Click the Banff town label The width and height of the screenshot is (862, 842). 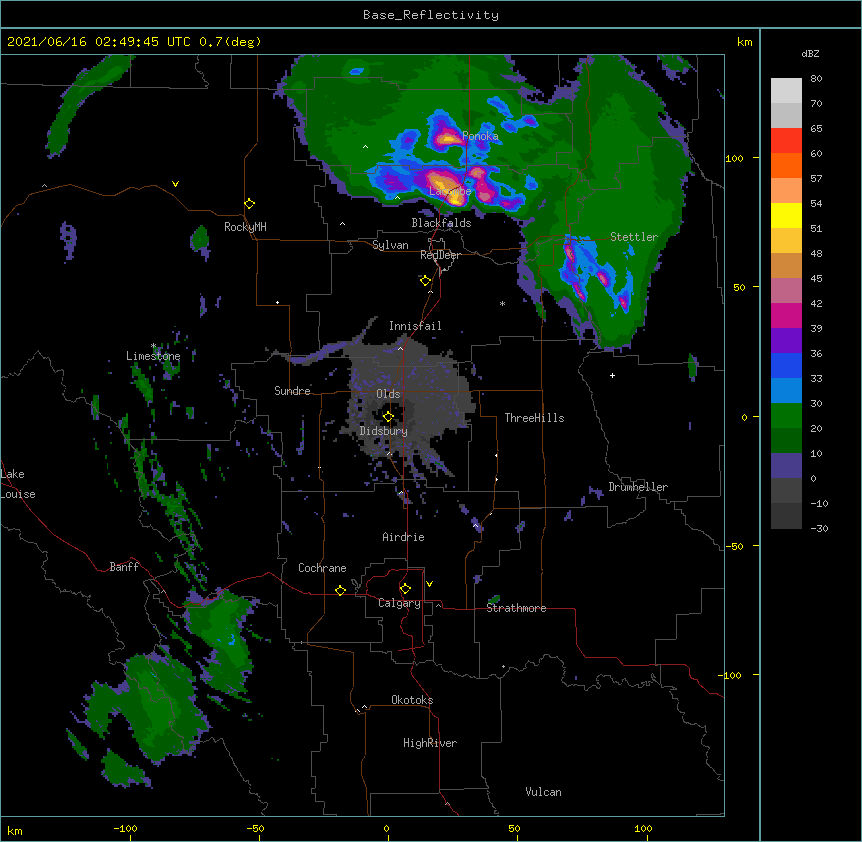point(124,567)
